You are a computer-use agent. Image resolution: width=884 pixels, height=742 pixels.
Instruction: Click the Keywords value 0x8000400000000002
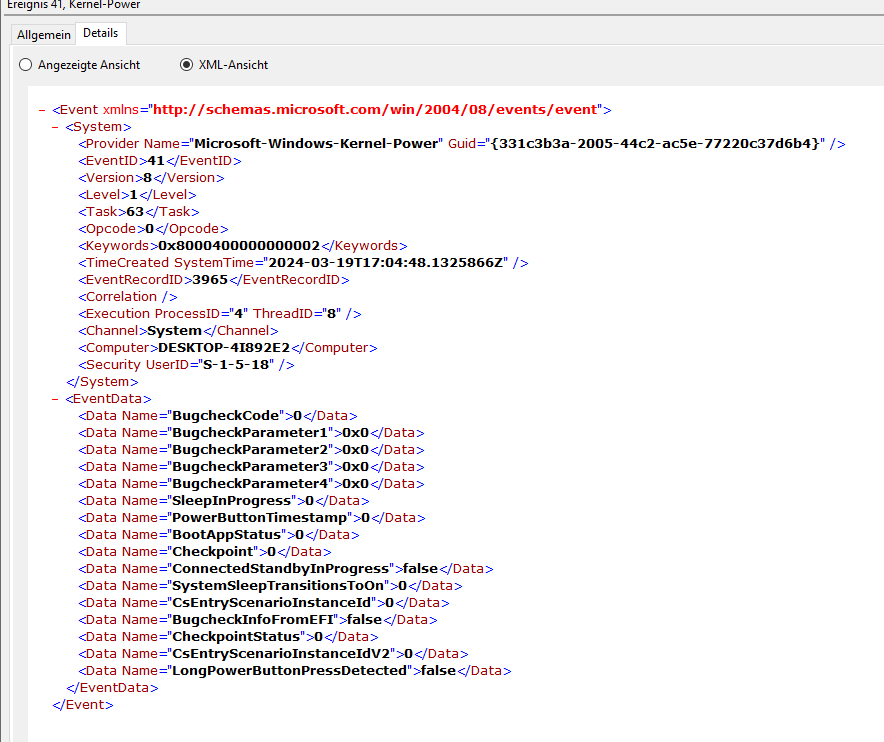[239, 246]
